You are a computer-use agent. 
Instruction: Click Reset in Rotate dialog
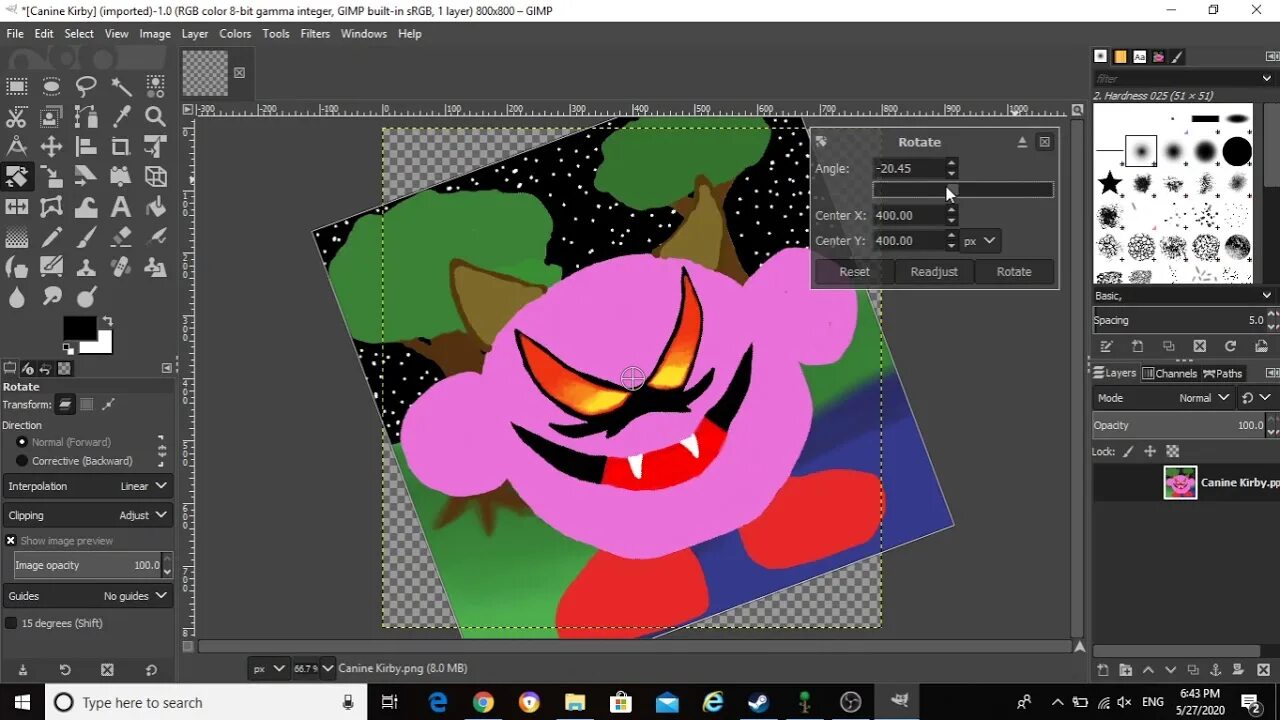854,272
